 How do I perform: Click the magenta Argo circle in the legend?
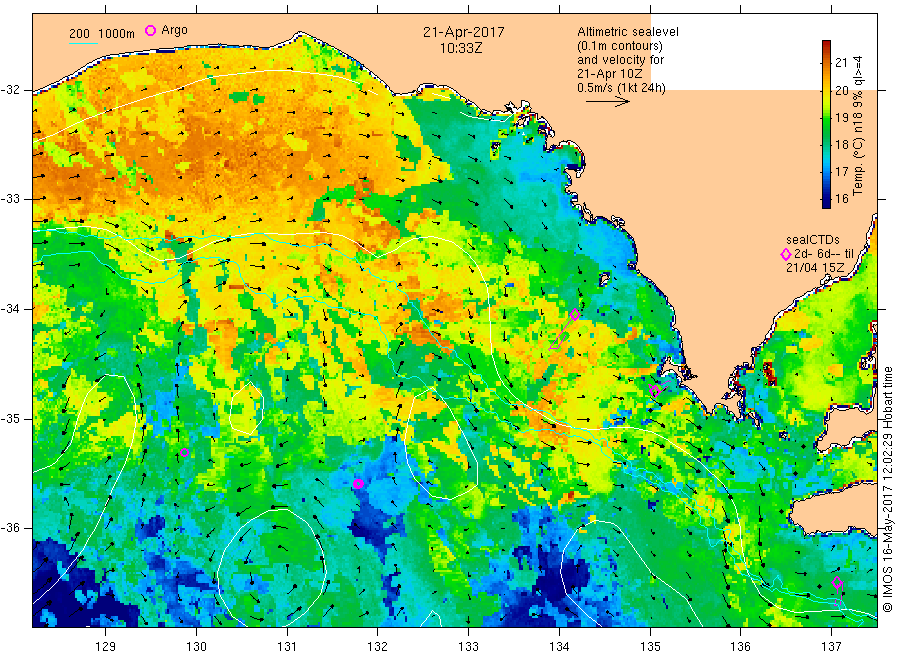point(150,30)
